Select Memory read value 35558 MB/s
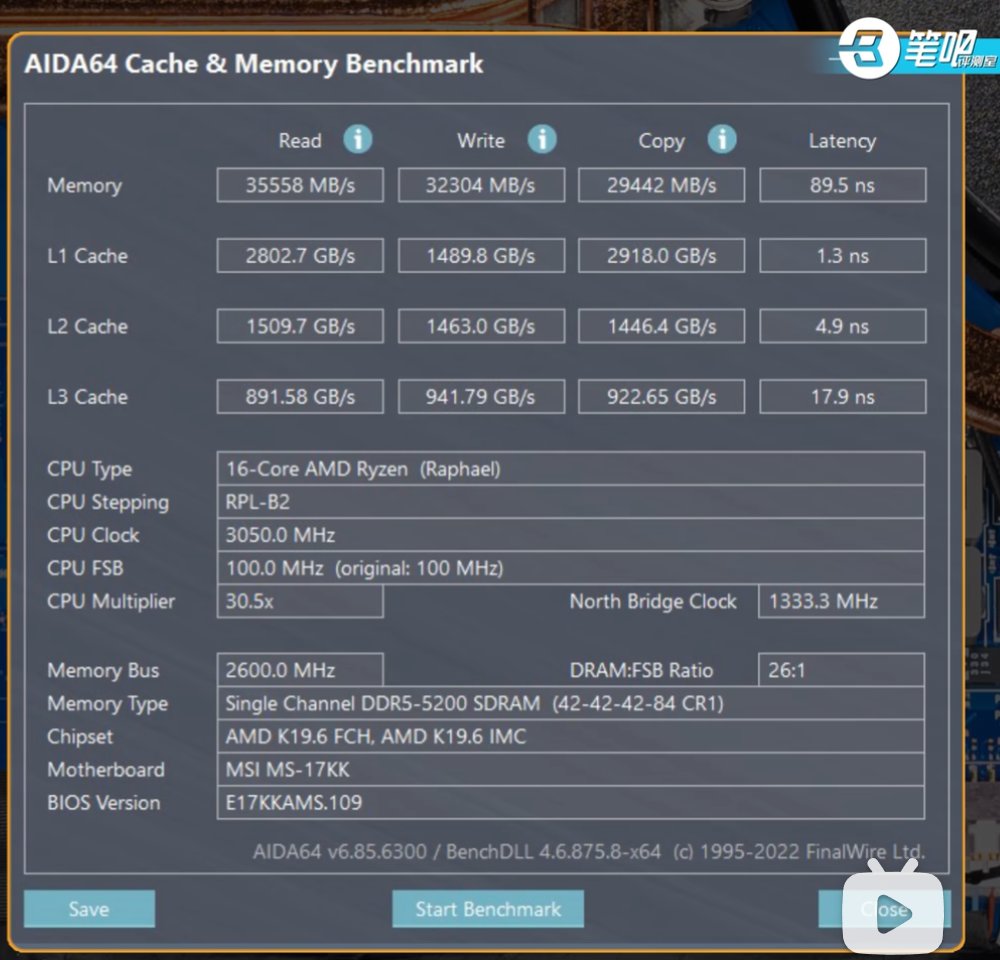The height and width of the screenshot is (960, 1000). click(x=300, y=185)
